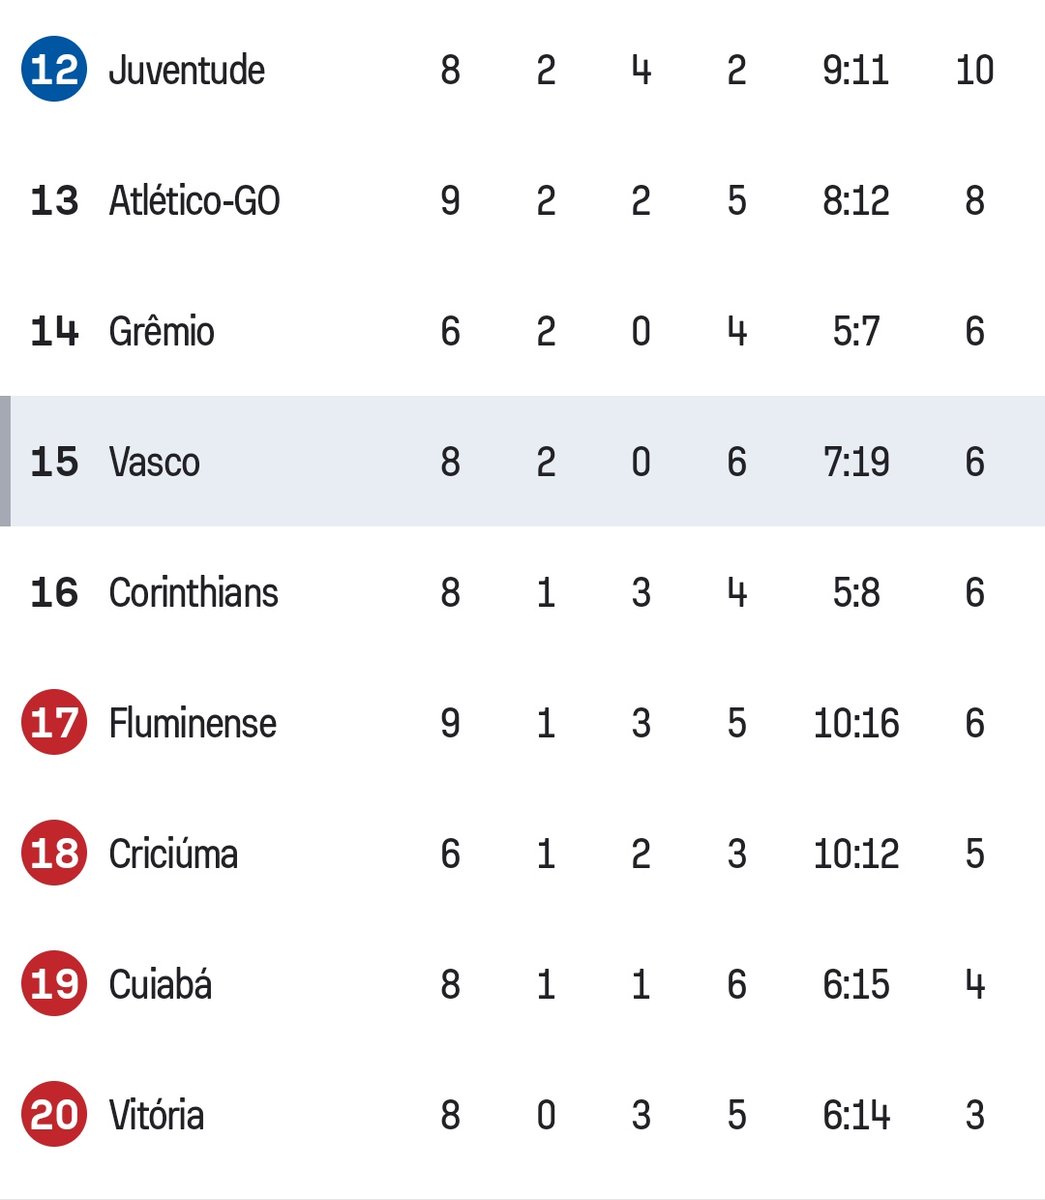The width and height of the screenshot is (1045, 1200).
Task: Click the red position 18 badge
Action: click(x=54, y=853)
